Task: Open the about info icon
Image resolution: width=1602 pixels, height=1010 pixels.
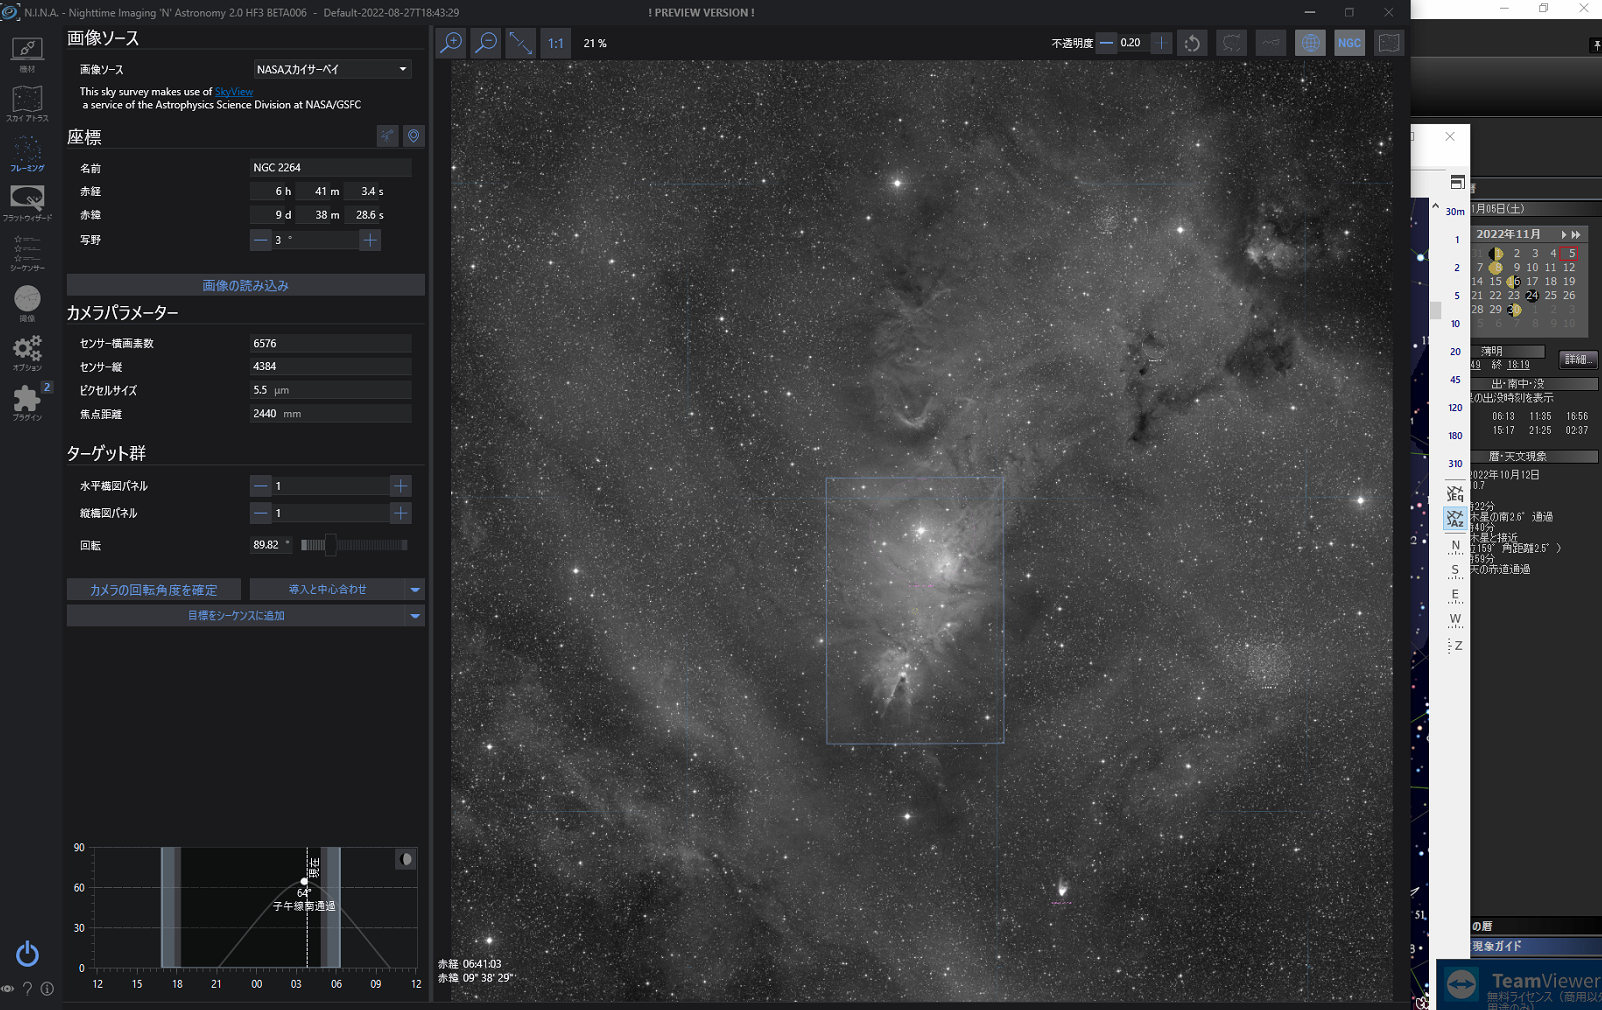Action: point(47,989)
